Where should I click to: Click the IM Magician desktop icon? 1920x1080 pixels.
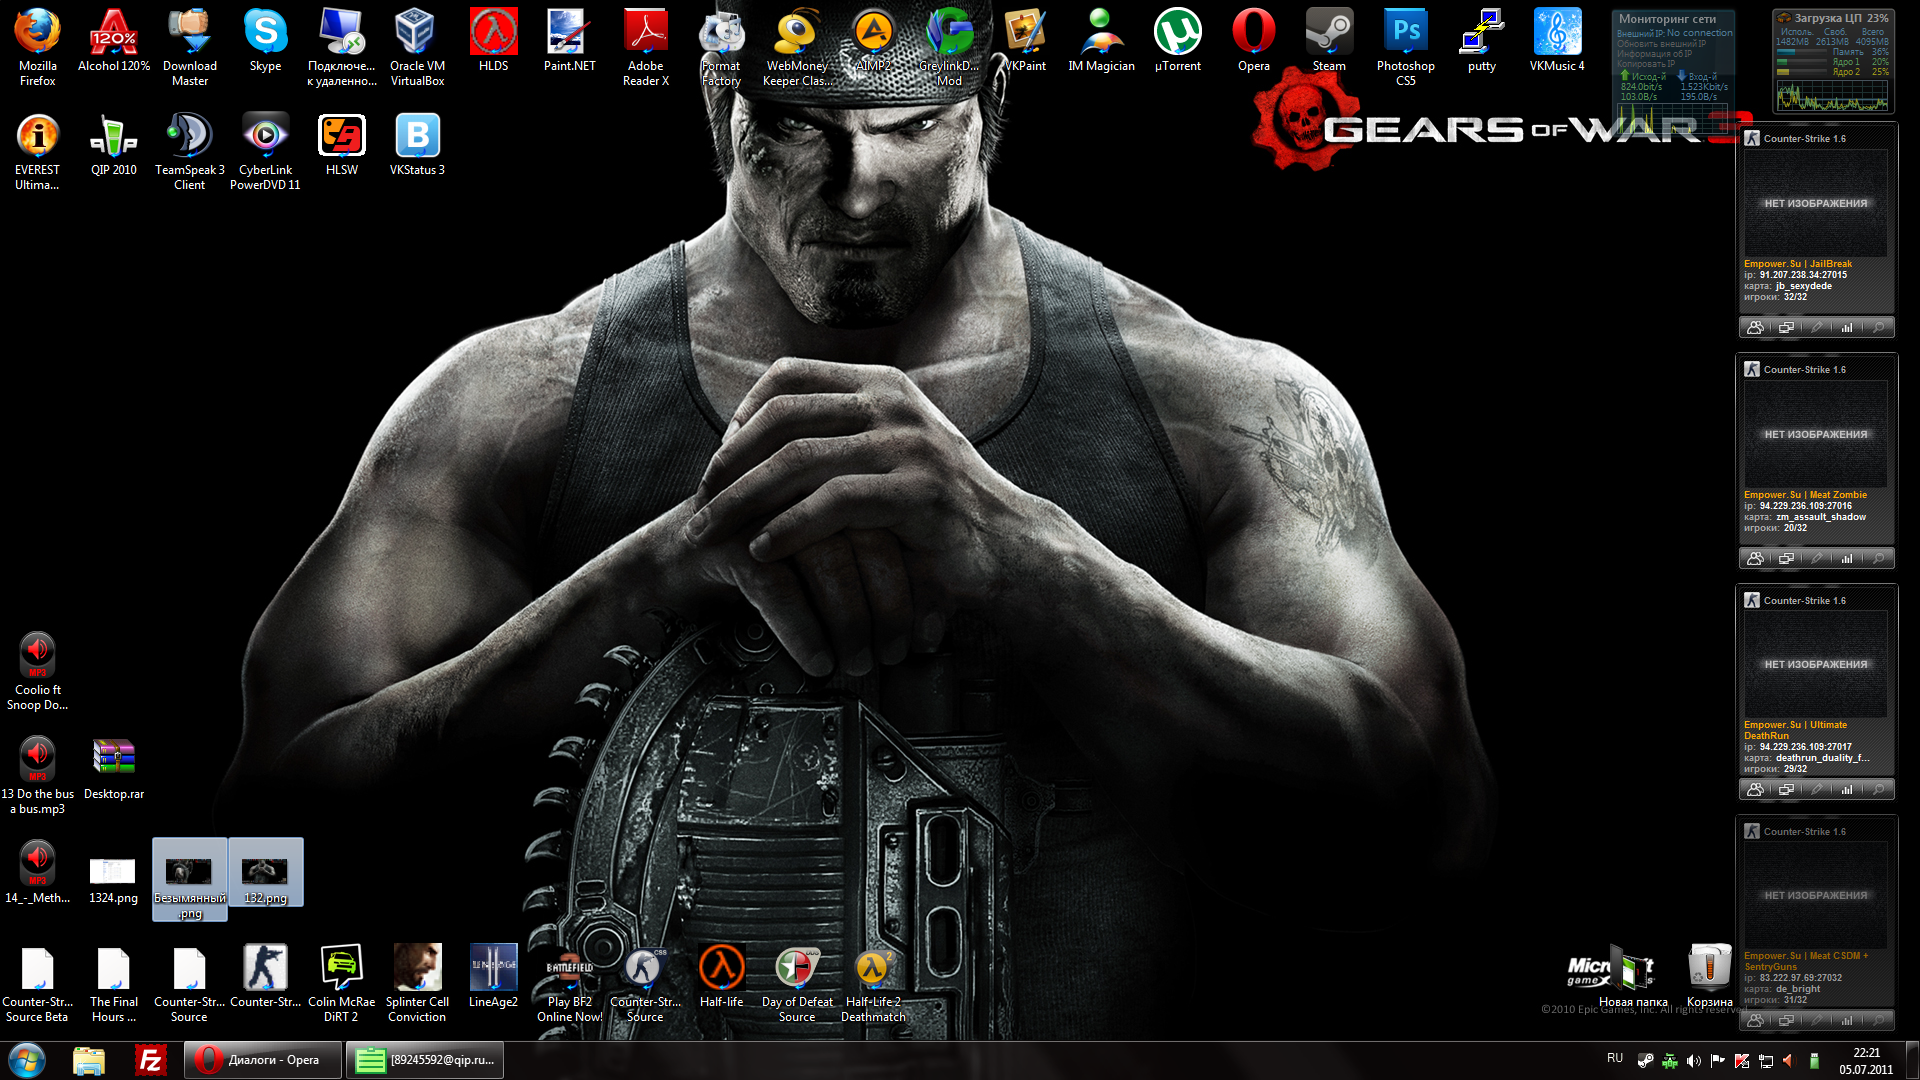coord(1101,41)
